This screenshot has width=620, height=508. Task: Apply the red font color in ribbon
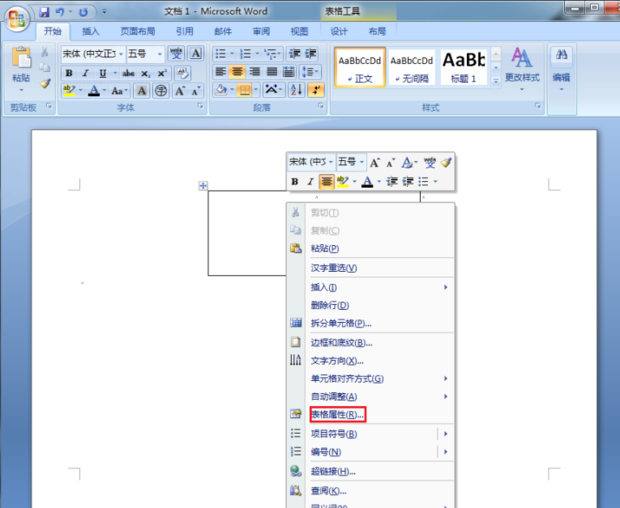pos(94,91)
